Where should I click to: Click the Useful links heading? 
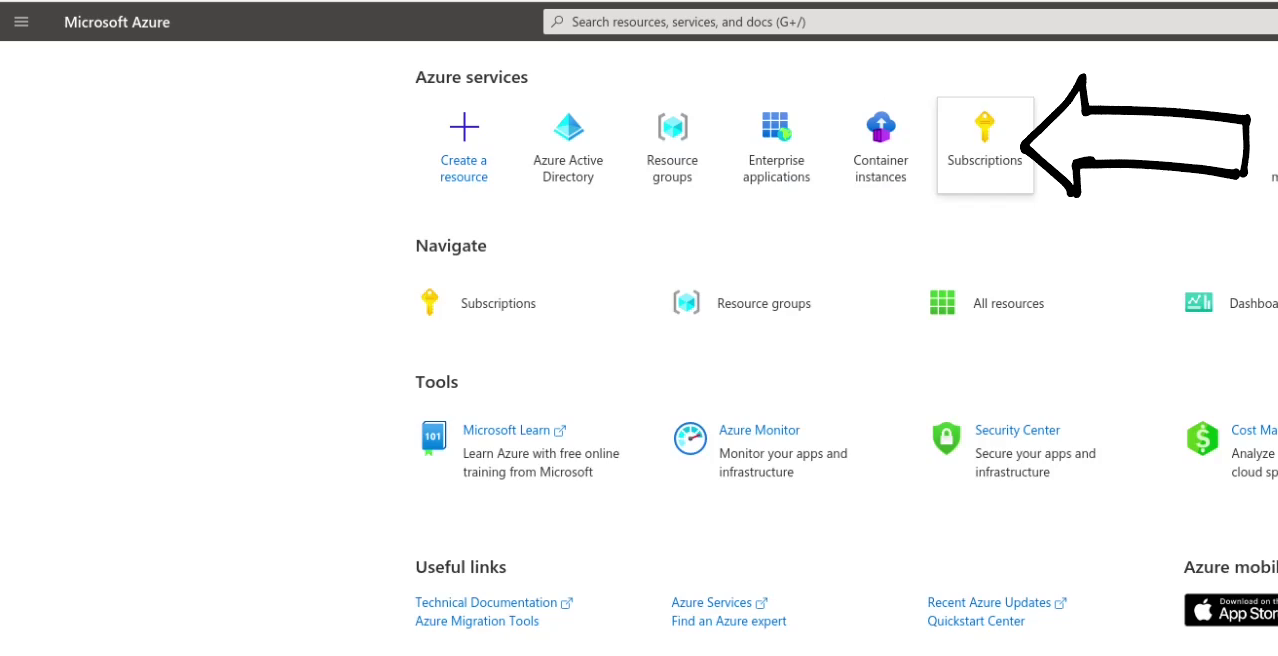pyautogui.click(x=461, y=567)
